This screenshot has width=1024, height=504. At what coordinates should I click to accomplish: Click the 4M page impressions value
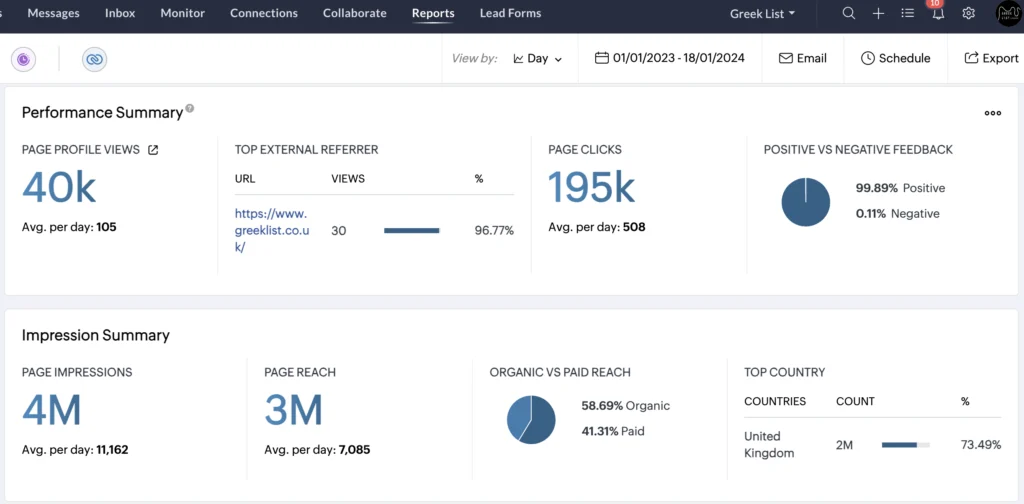point(52,411)
